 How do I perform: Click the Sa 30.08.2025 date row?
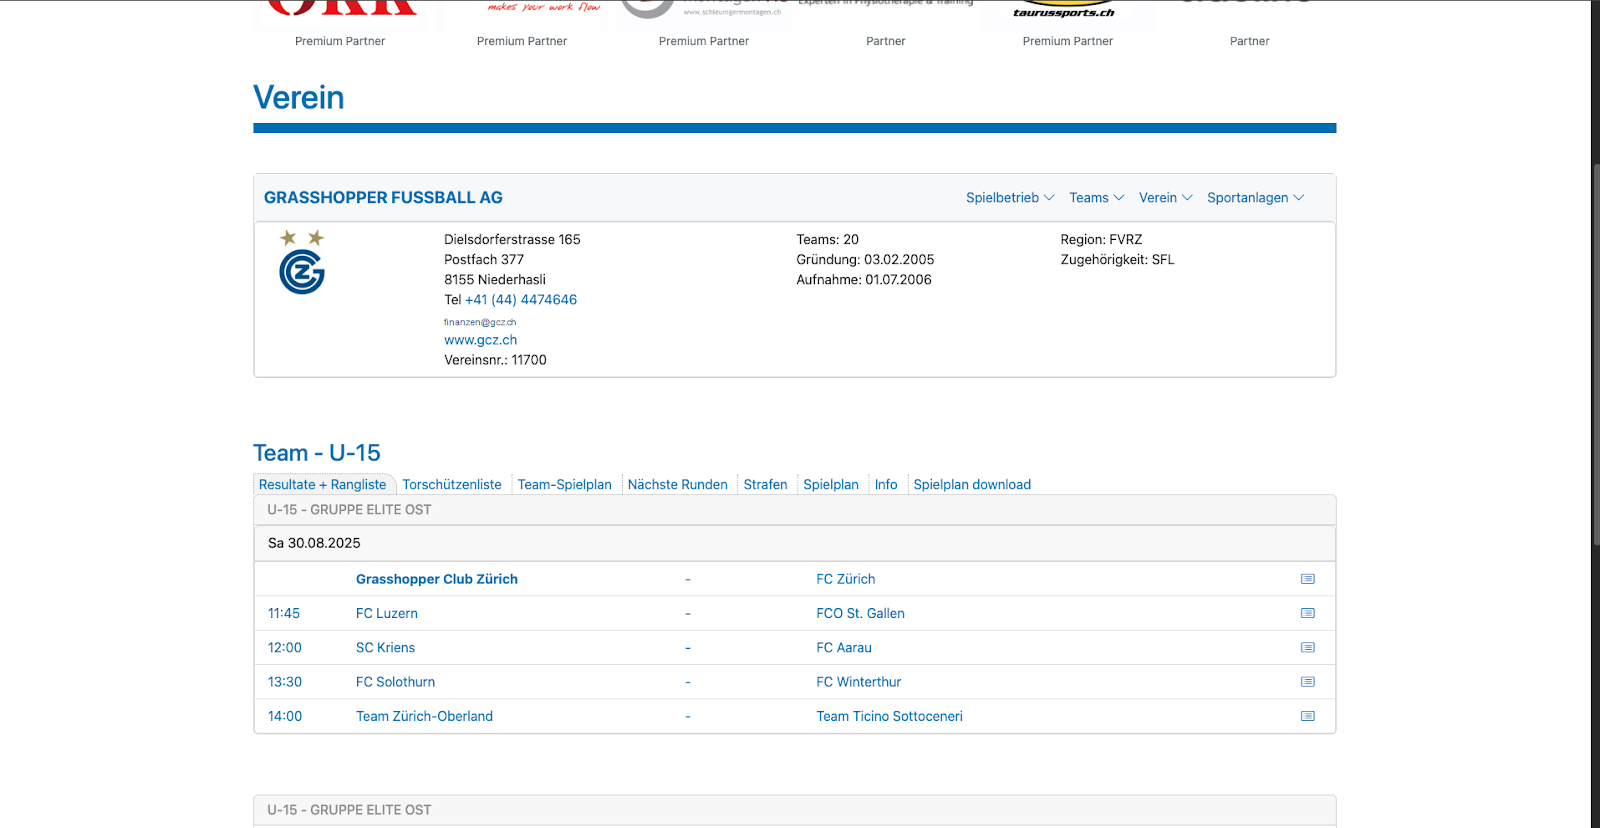tap(795, 543)
